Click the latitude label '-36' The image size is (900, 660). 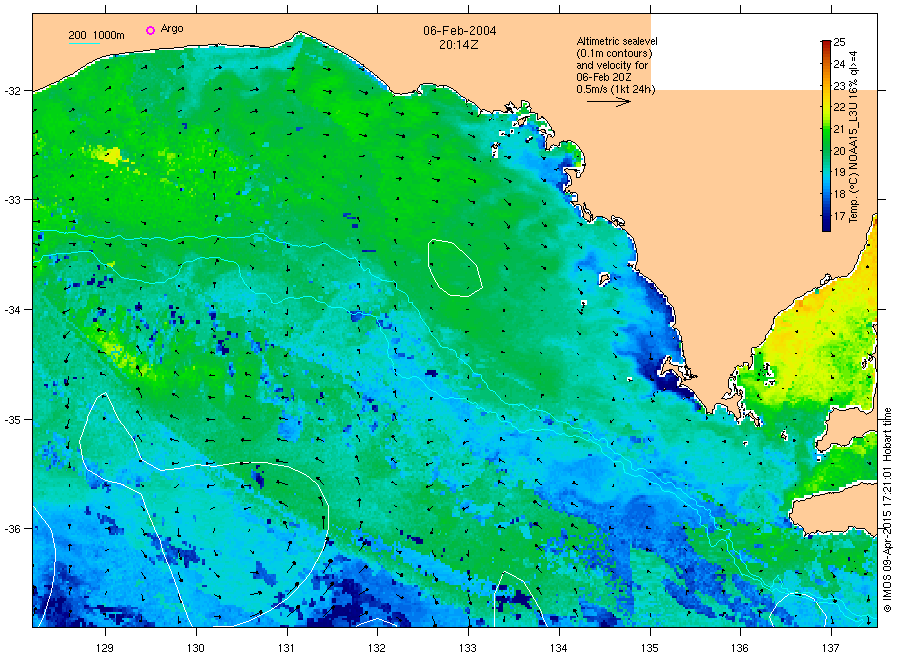pyautogui.click(x=13, y=529)
